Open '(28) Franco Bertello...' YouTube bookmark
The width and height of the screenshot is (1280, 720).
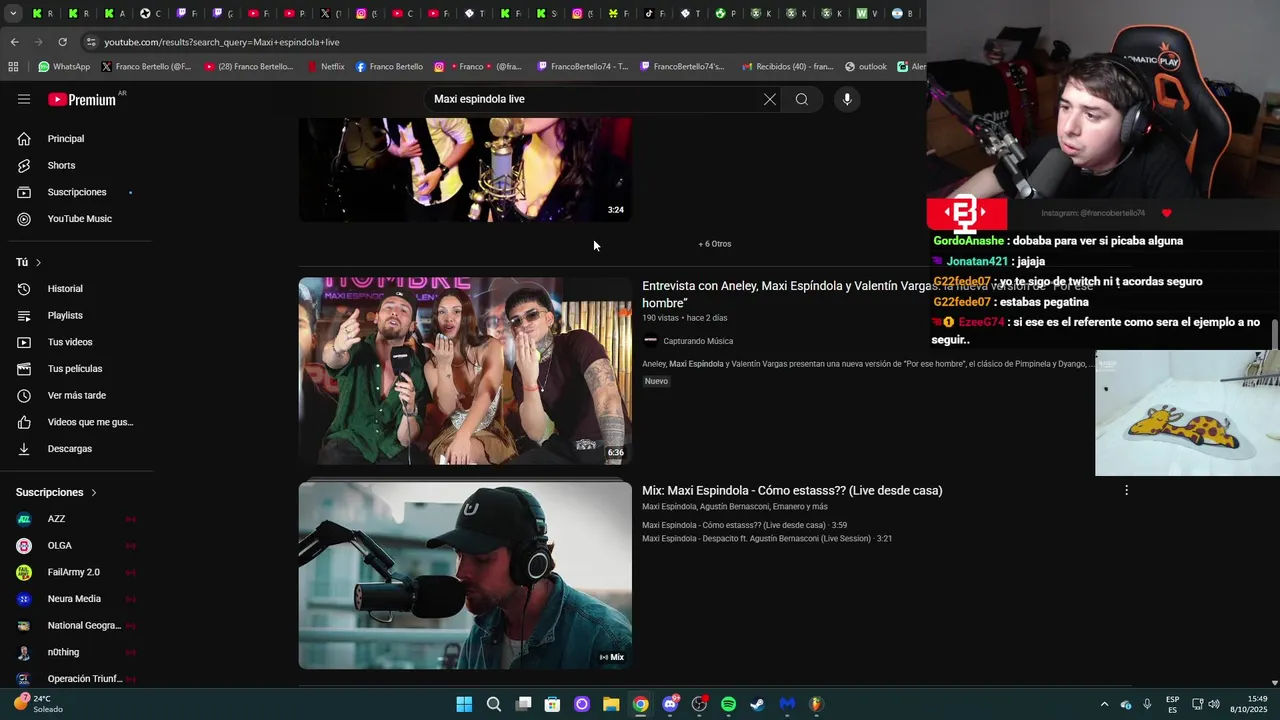(248, 67)
